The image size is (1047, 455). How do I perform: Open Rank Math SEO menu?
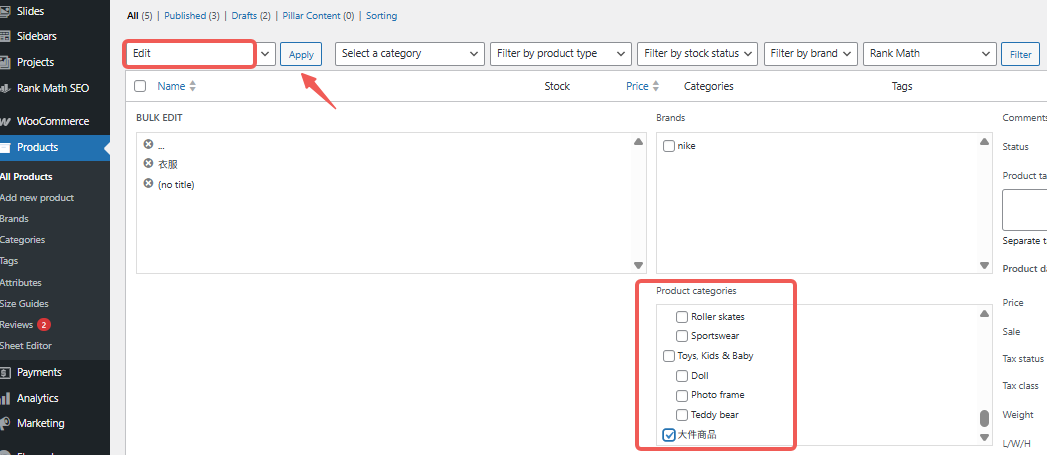pos(52,88)
